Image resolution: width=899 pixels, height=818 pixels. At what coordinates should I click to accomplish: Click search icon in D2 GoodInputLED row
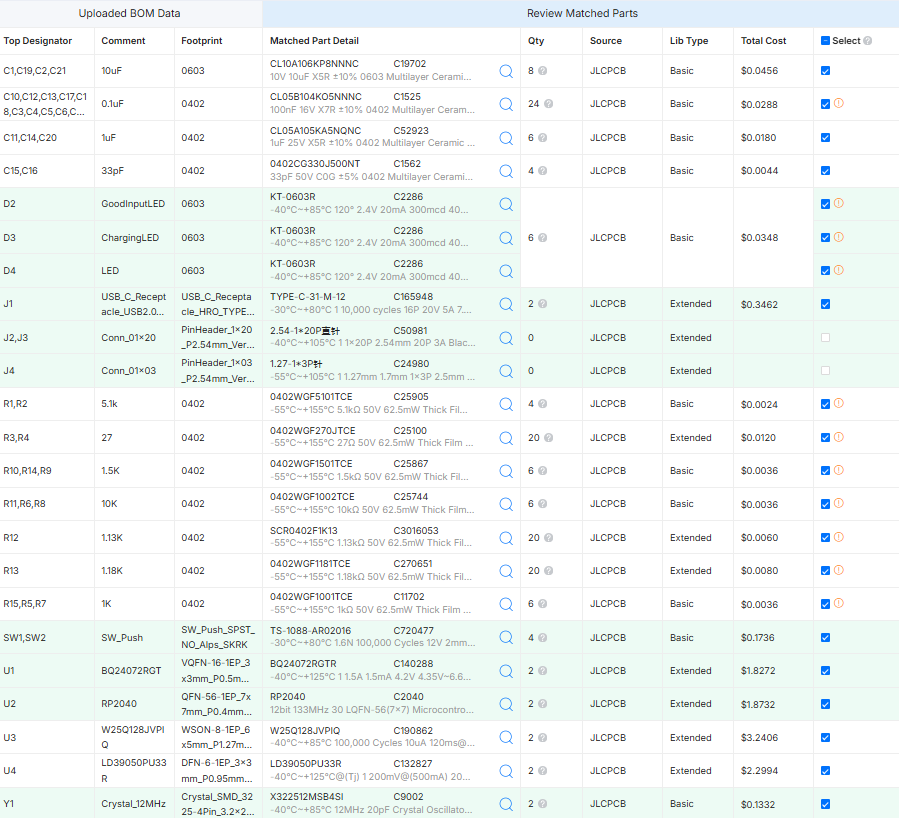click(506, 204)
